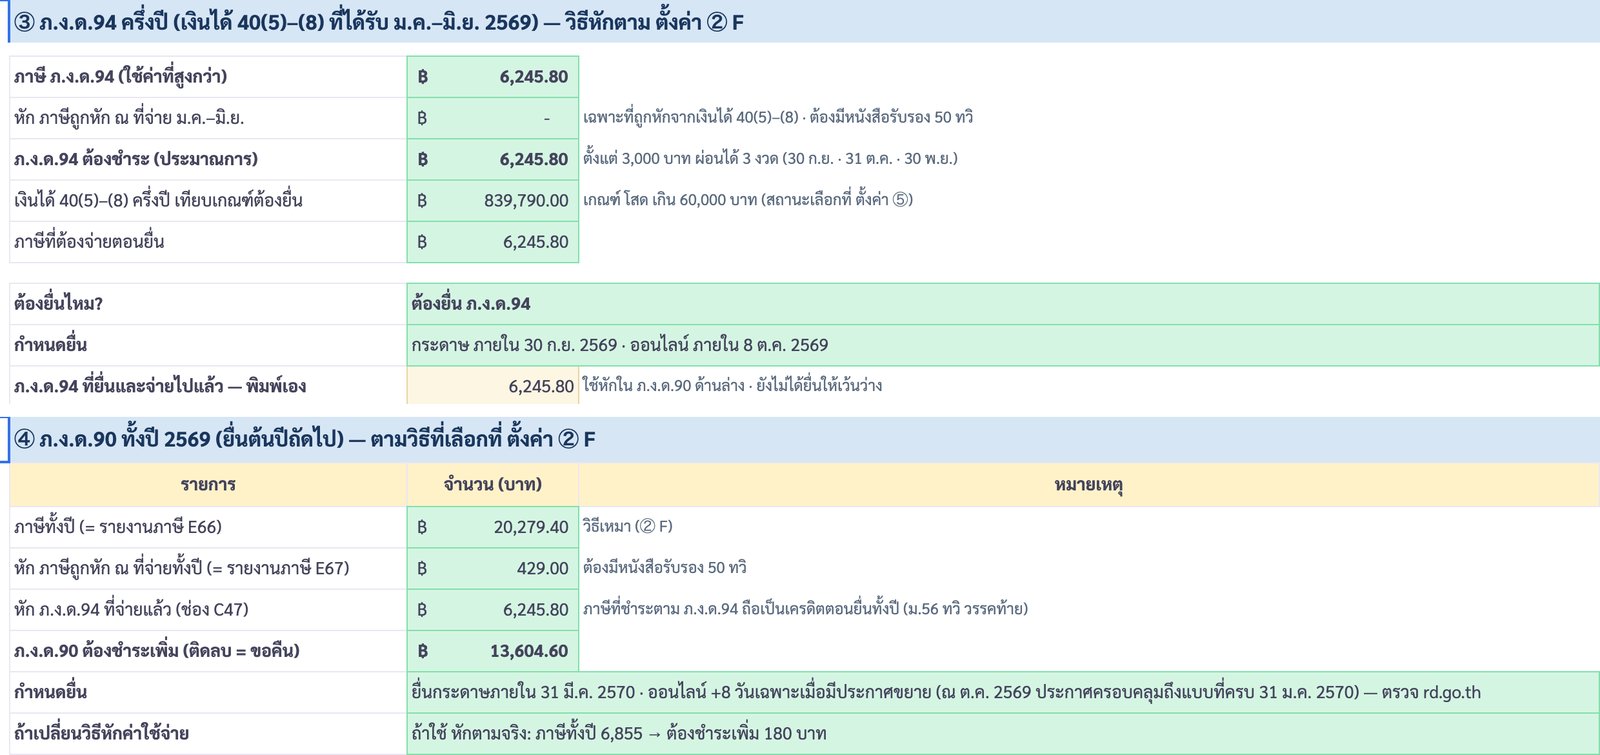The width and height of the screenshot is (1600, 755).
Task: Select the ④ ภ.ง.ด.90 ทั้งปี 2569 section header
Action: tap(804, 439)
